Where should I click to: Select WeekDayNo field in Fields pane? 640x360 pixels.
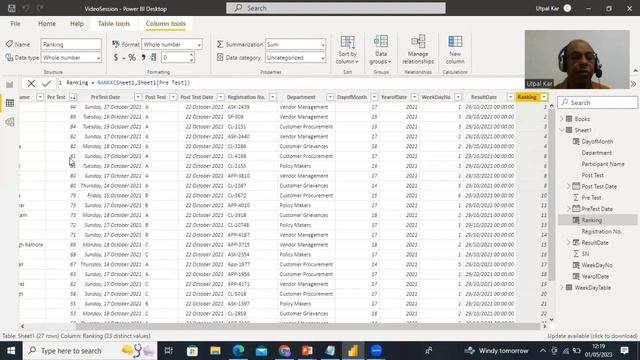coord(598,265)
